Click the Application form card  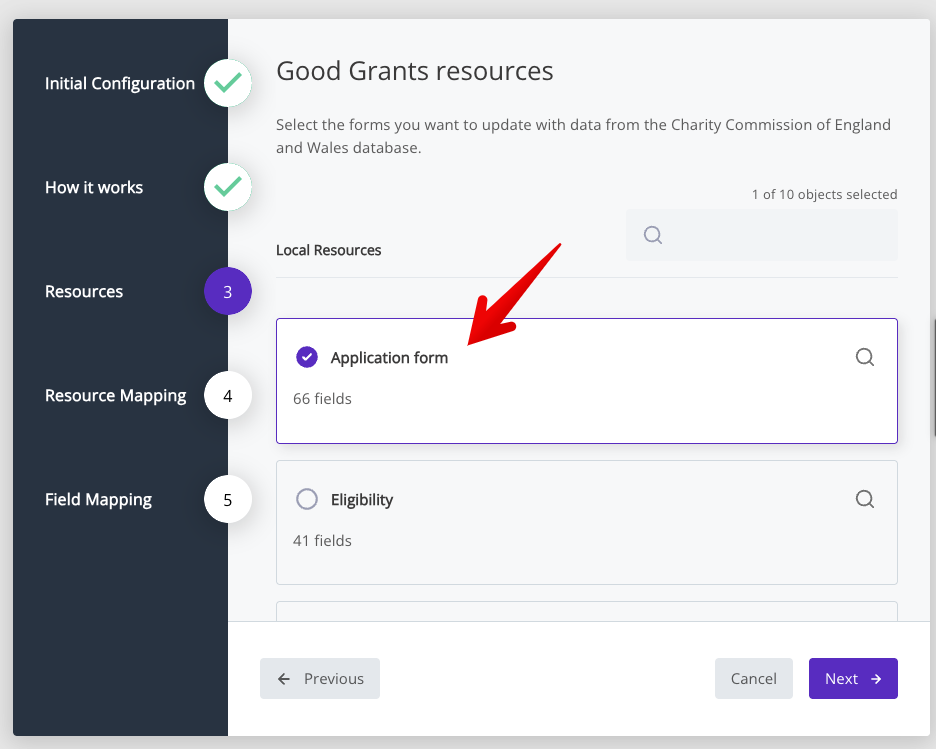586,400
